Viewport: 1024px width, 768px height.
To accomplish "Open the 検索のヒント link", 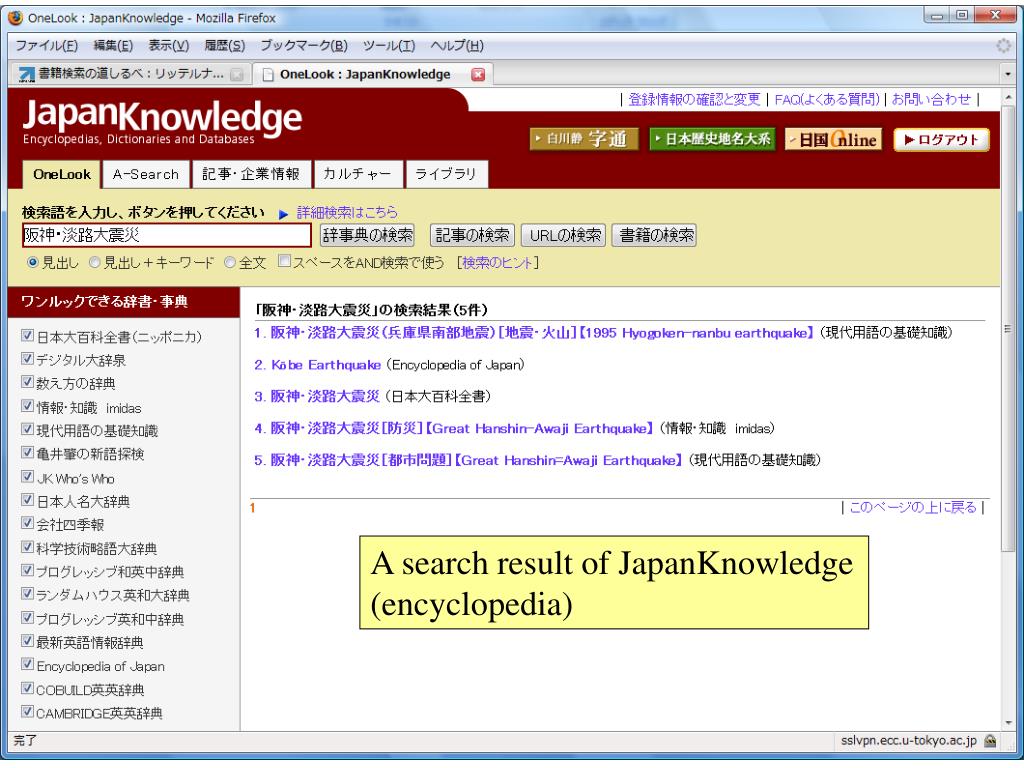I will pos(500,263).
